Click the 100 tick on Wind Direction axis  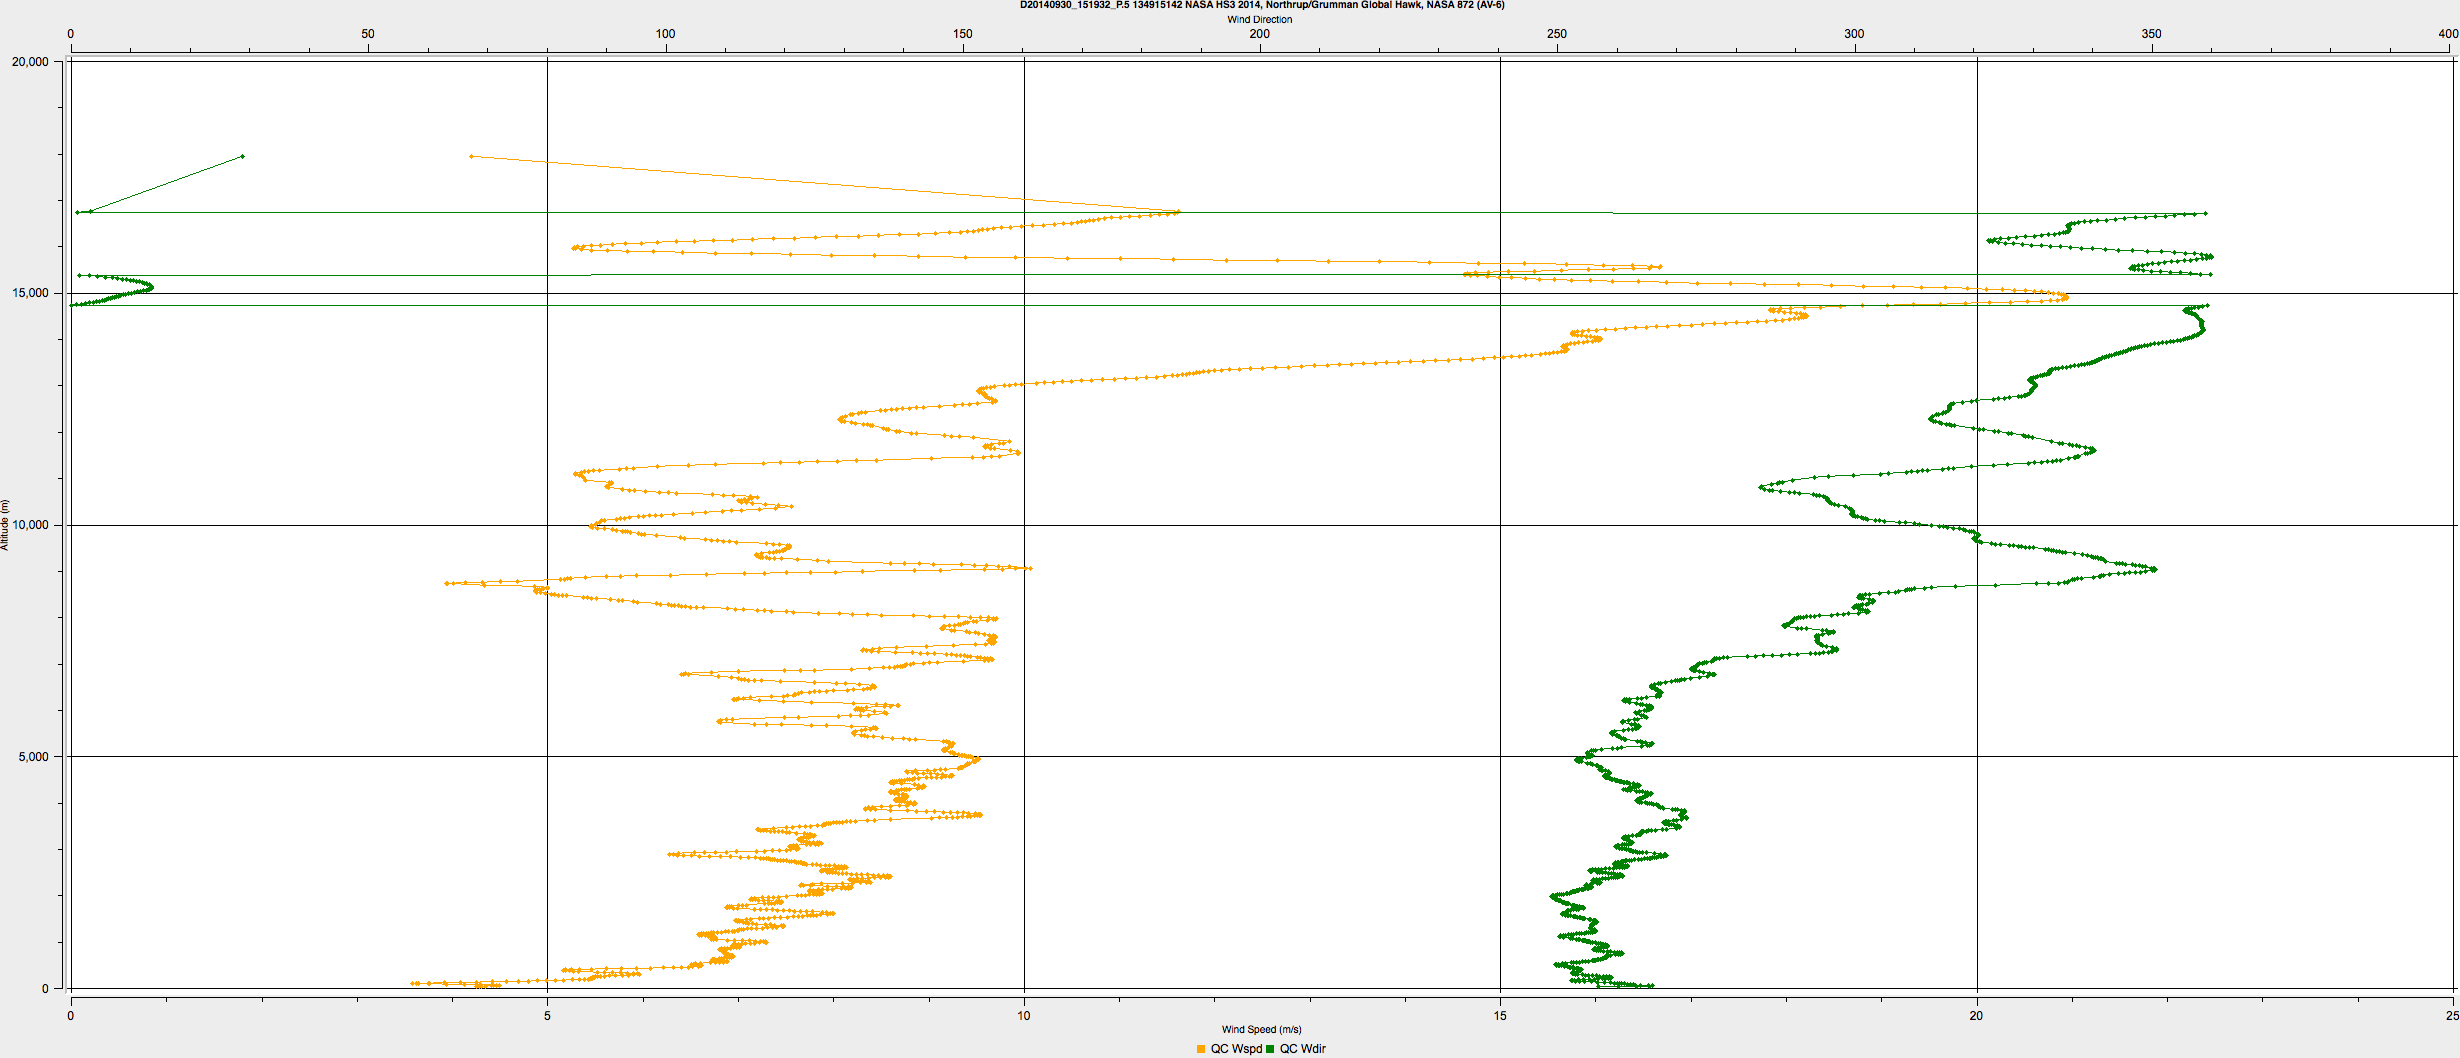665,34
